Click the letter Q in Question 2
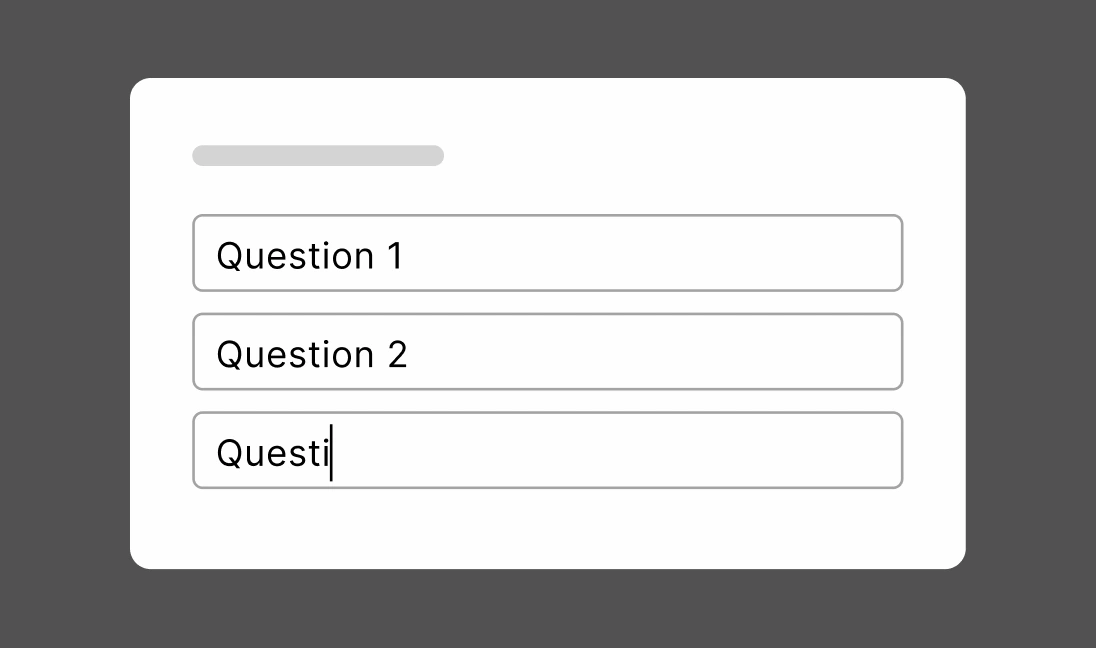The width and height of the screenshot is (1096, 648). pyautogui.click(x=229, y=354)
